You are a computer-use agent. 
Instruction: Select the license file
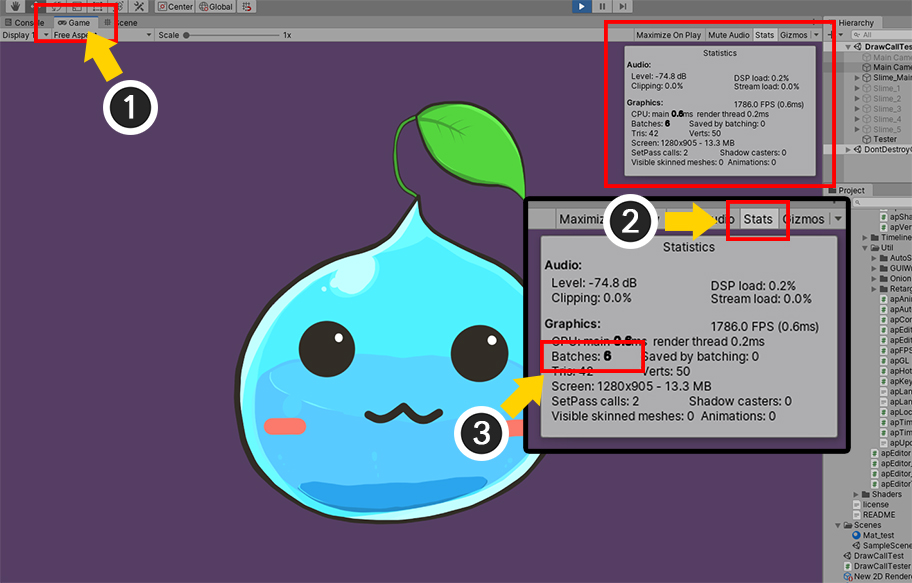point(871,504)
